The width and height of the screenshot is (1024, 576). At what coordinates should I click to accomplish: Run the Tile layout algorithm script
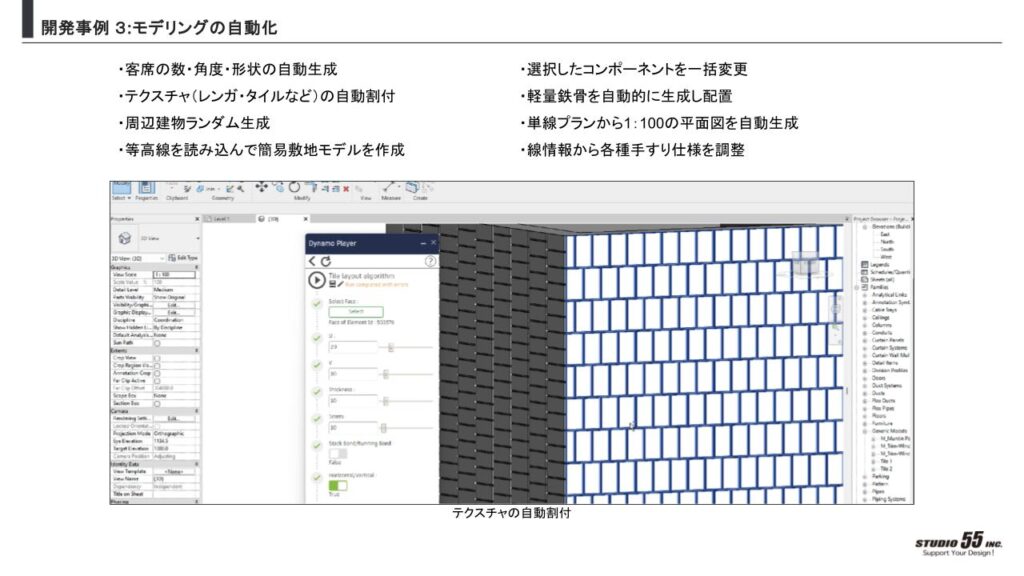tap(317, 280)
